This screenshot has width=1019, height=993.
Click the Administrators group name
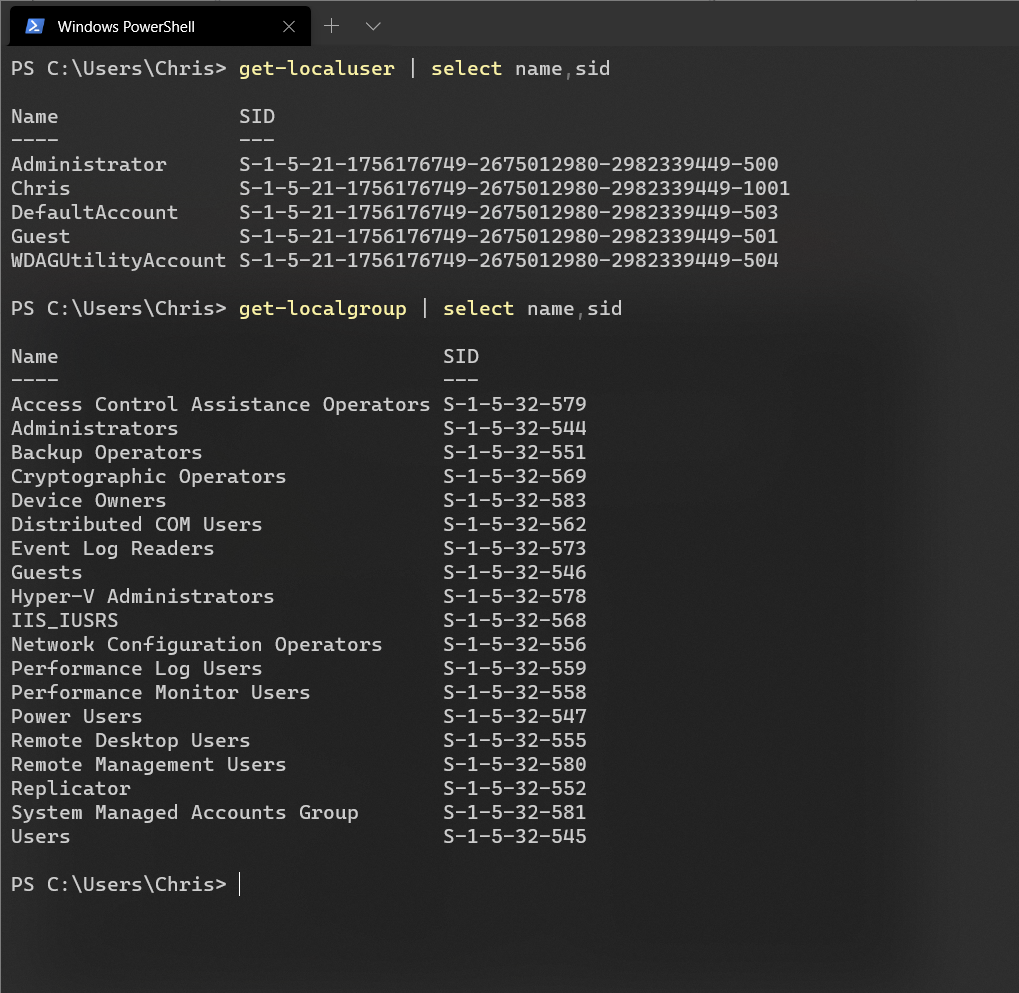[x=94, y=429]
